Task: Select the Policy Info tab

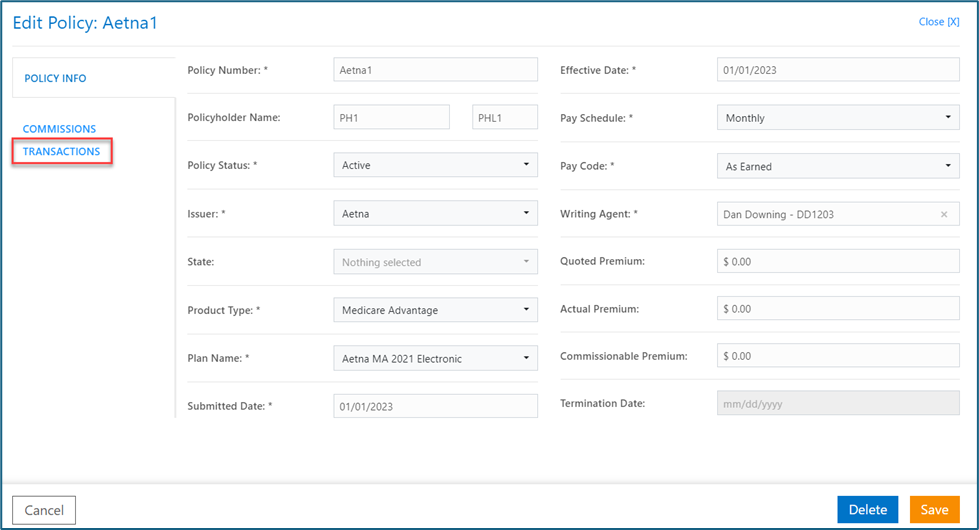Action: [55, 78]
